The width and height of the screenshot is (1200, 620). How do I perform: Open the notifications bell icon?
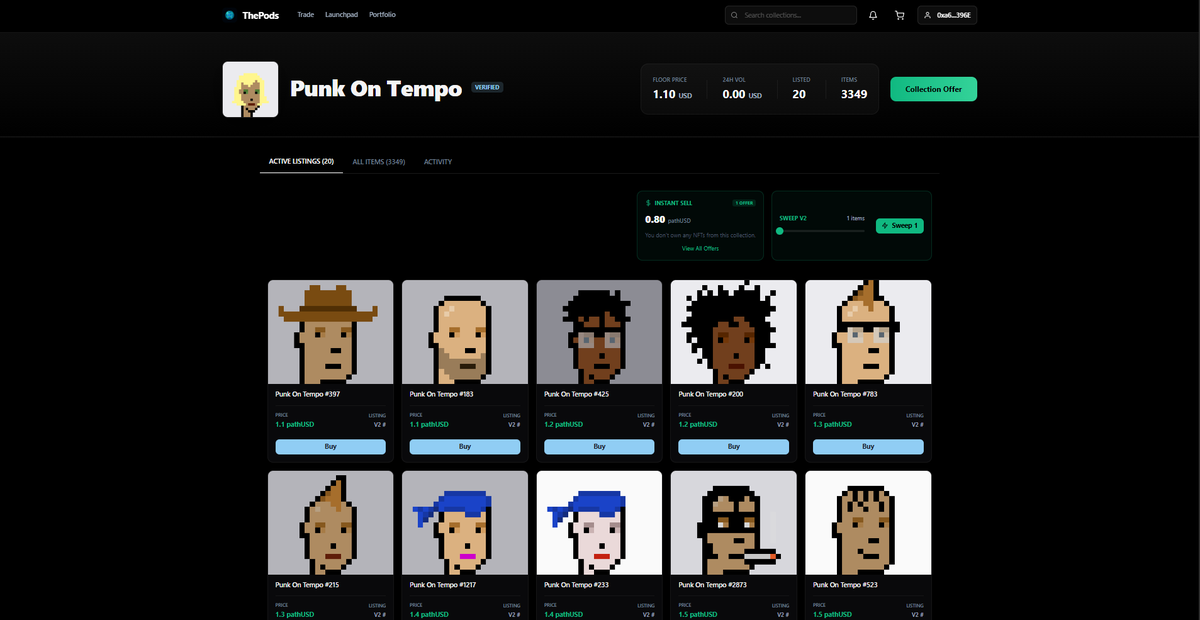873,15
